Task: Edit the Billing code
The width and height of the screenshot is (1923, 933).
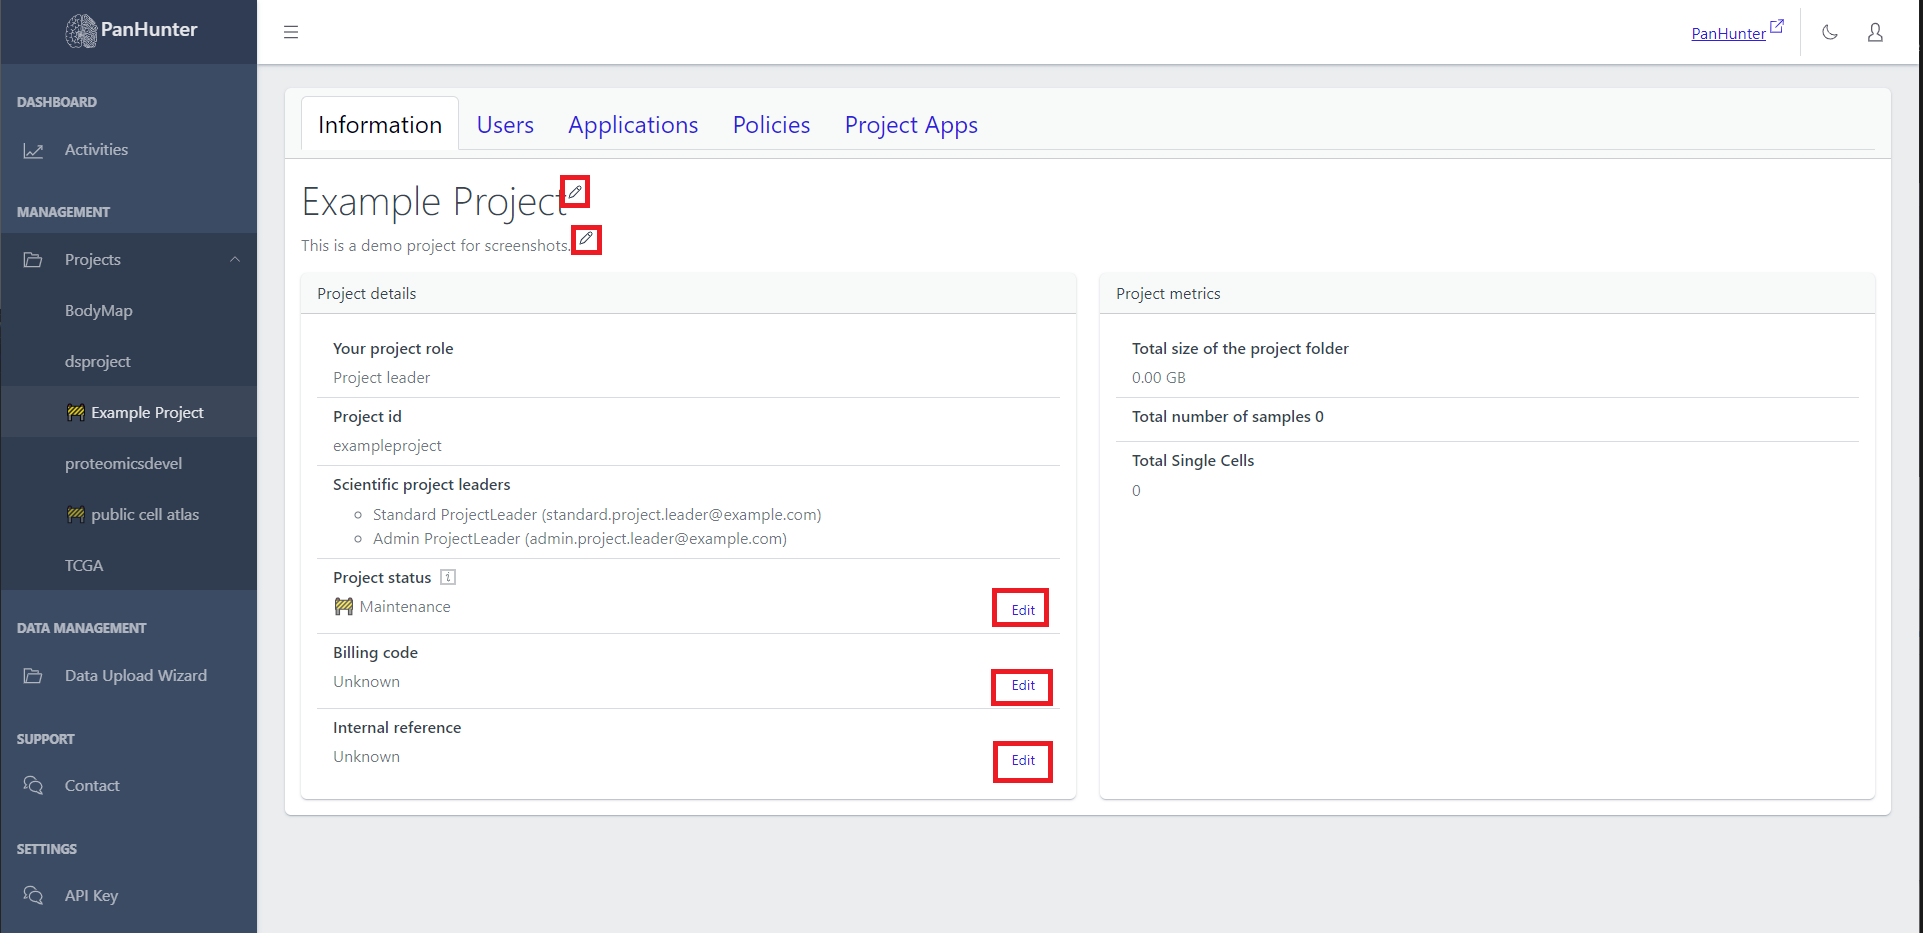Action: click(1021, 687)
